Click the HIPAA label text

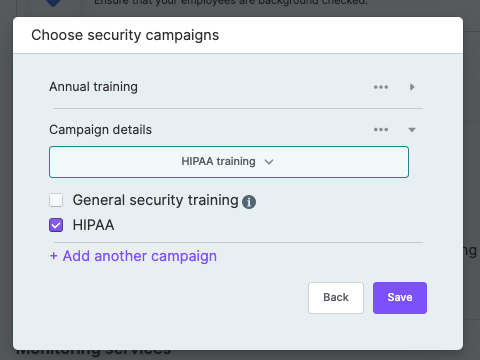(x=93, y=225)
